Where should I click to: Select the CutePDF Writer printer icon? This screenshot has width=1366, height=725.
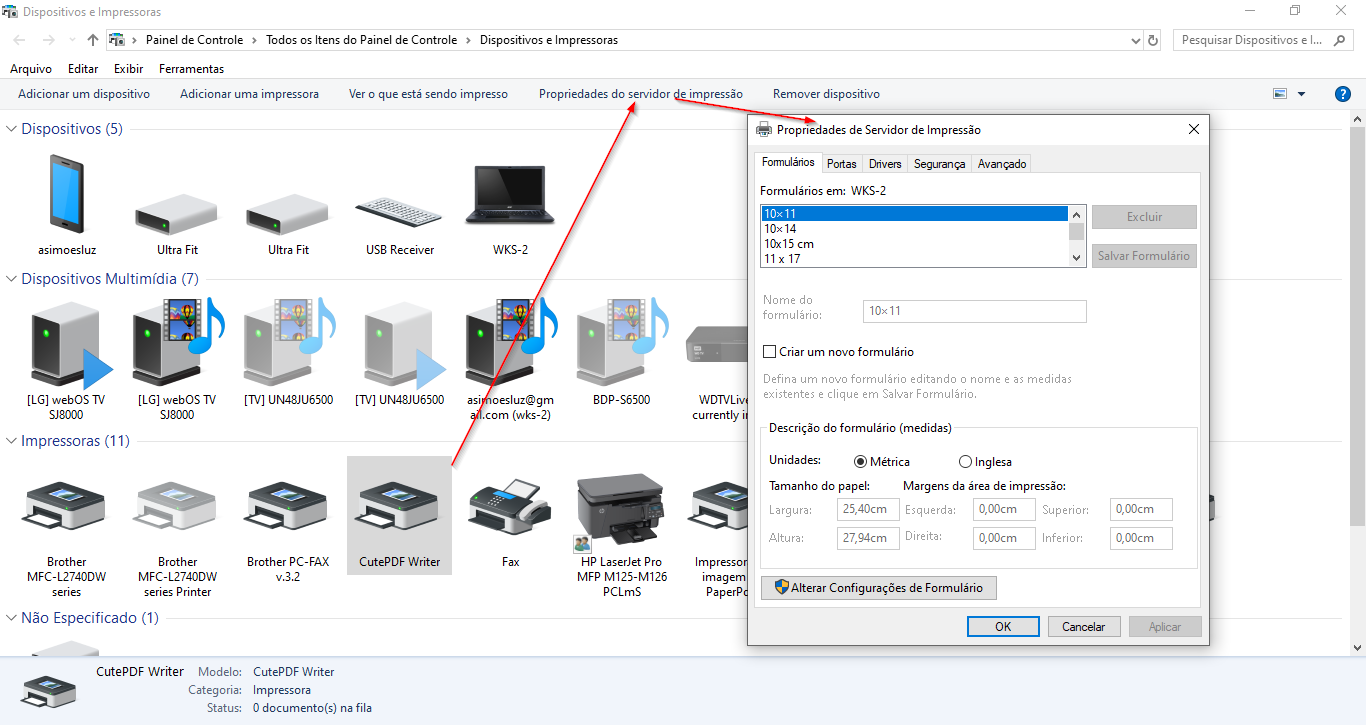tap(400, 507)
